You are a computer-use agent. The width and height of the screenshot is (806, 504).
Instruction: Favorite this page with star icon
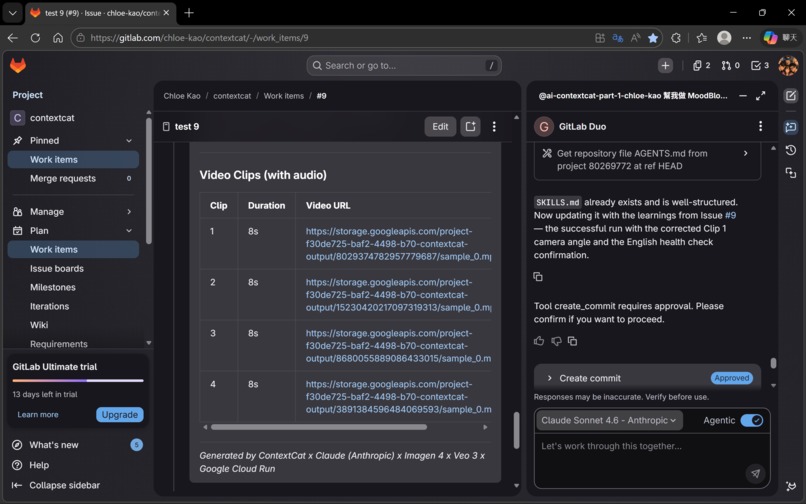[653, 38]
